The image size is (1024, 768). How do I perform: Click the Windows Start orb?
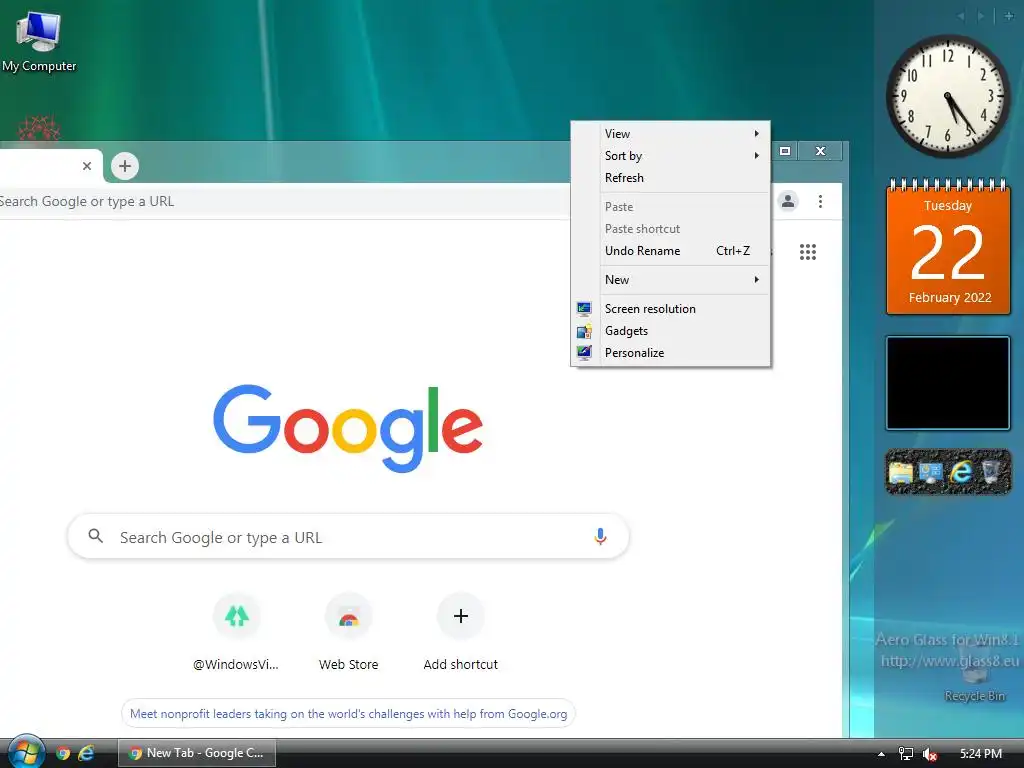coord(25,753)
